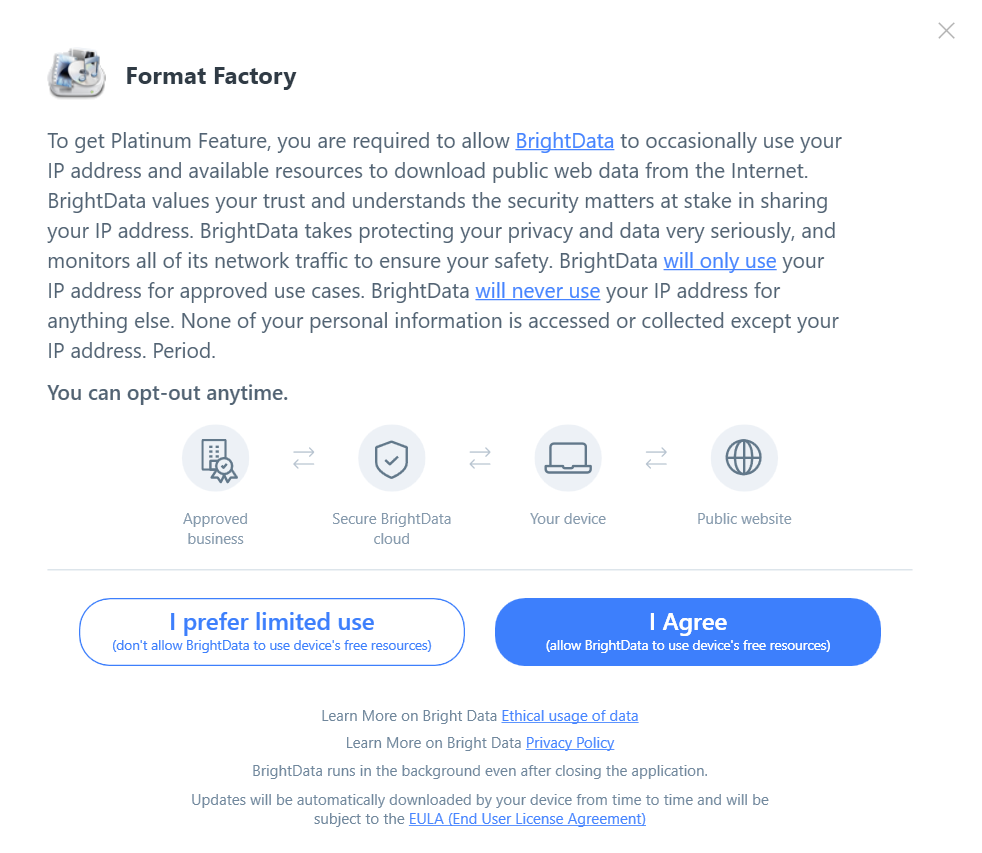Viewport: 982px width, 853px height.
Task: Open the EULA End User License Agreement
Action: [x=527, y=819]
